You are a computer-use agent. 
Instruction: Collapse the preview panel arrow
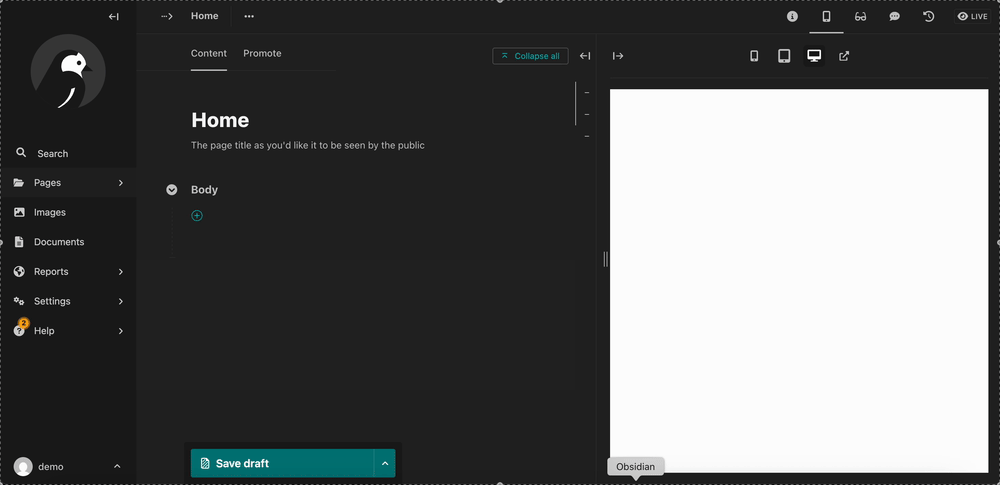[x=618, y=56]
